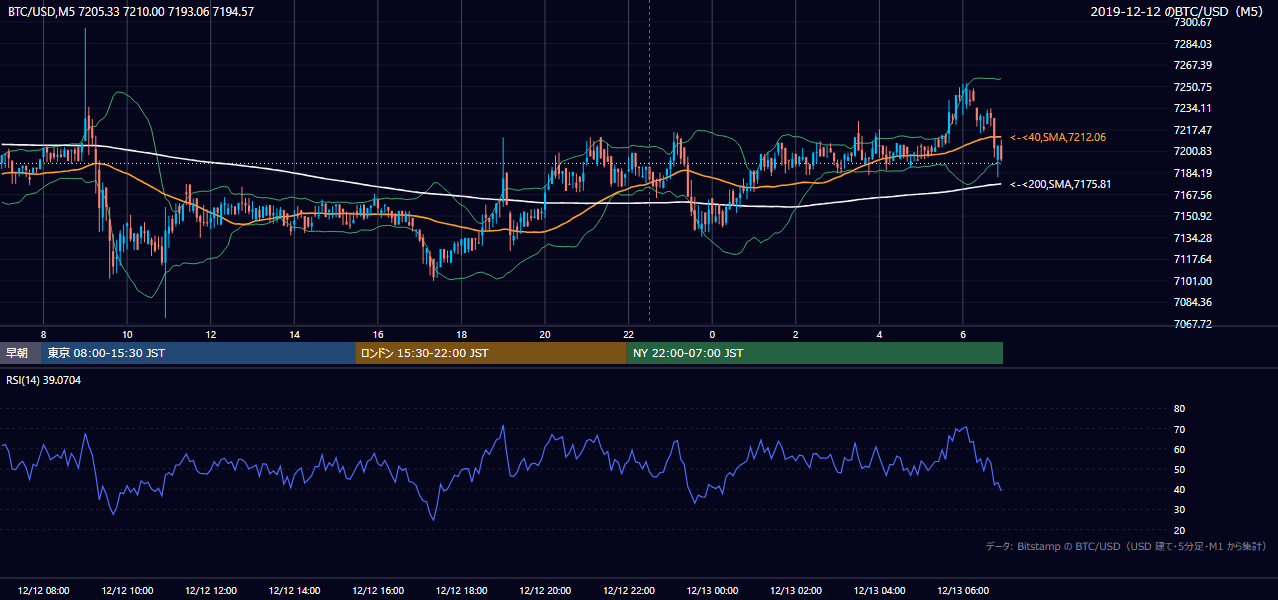Click the 12/13 06:00 date label
1278x600 pixels.
(x=963, y=591)
